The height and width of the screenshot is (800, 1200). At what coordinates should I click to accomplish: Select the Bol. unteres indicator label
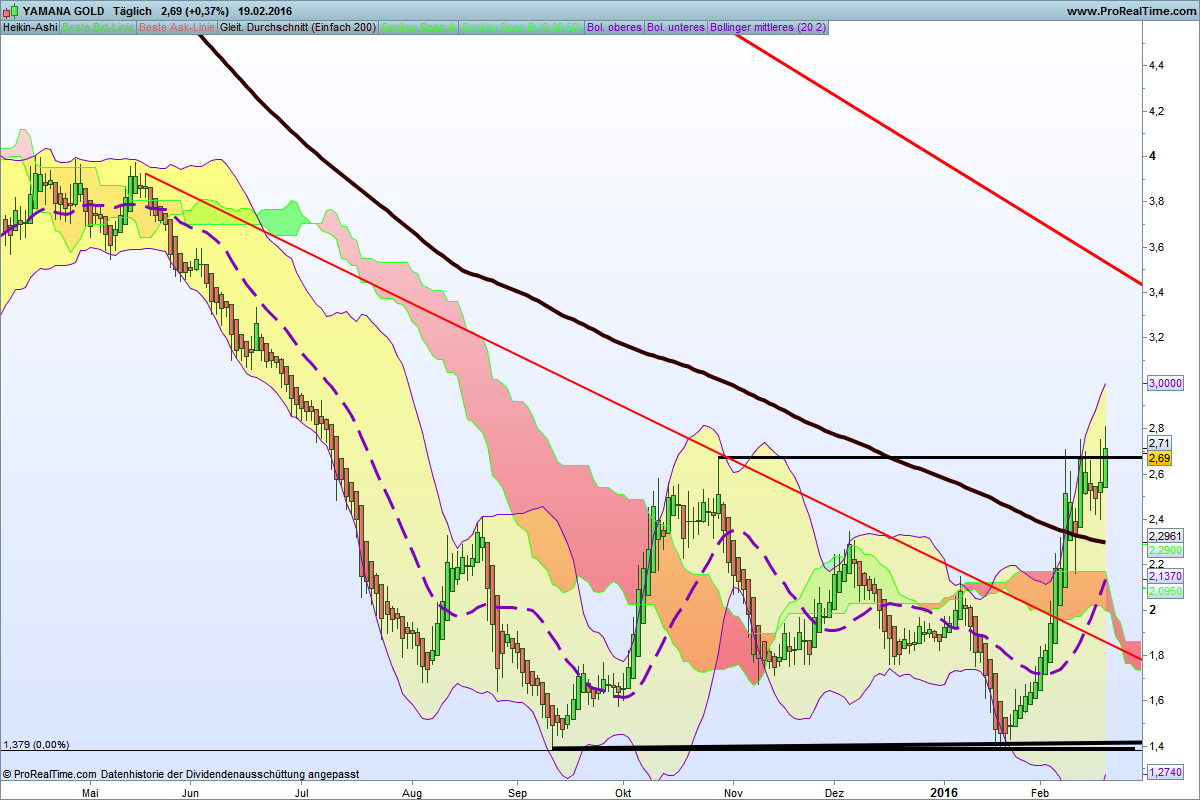coord(676,27)
